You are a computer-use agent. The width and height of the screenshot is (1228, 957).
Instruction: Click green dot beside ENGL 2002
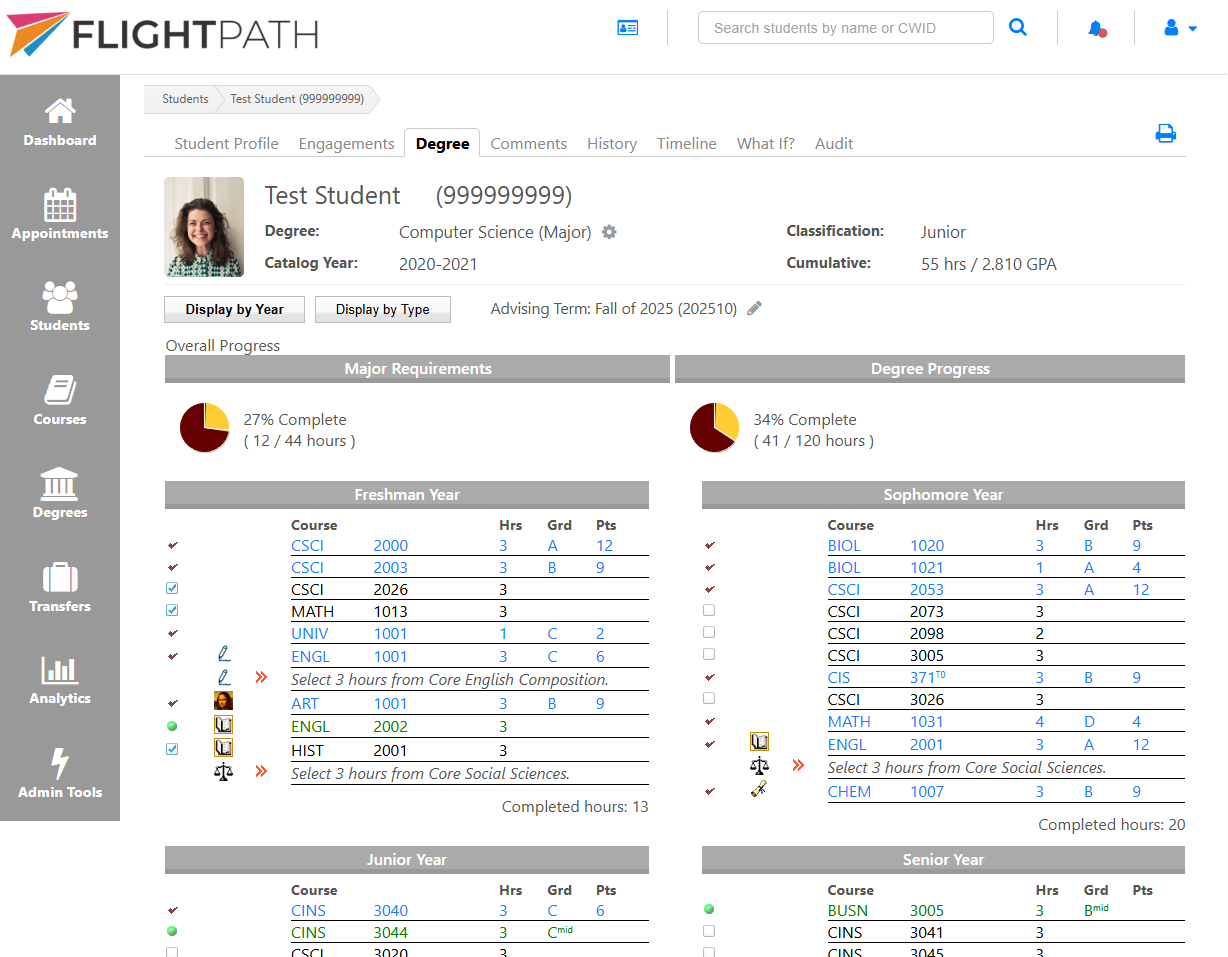(172, 726)
